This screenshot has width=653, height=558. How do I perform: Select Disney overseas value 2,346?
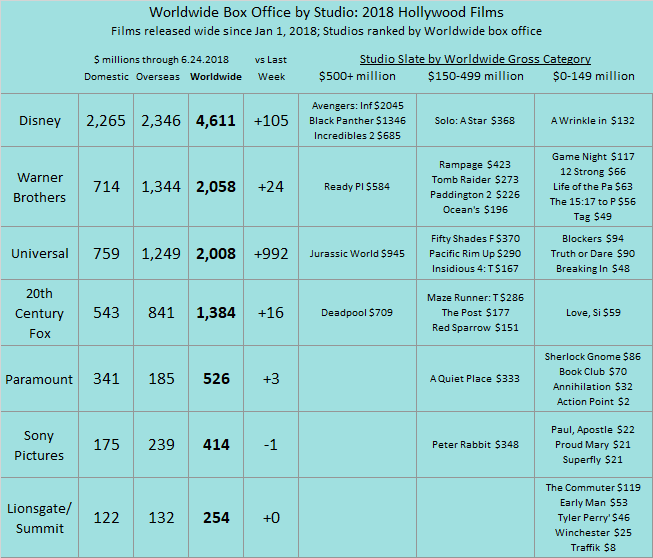point(161,120)
